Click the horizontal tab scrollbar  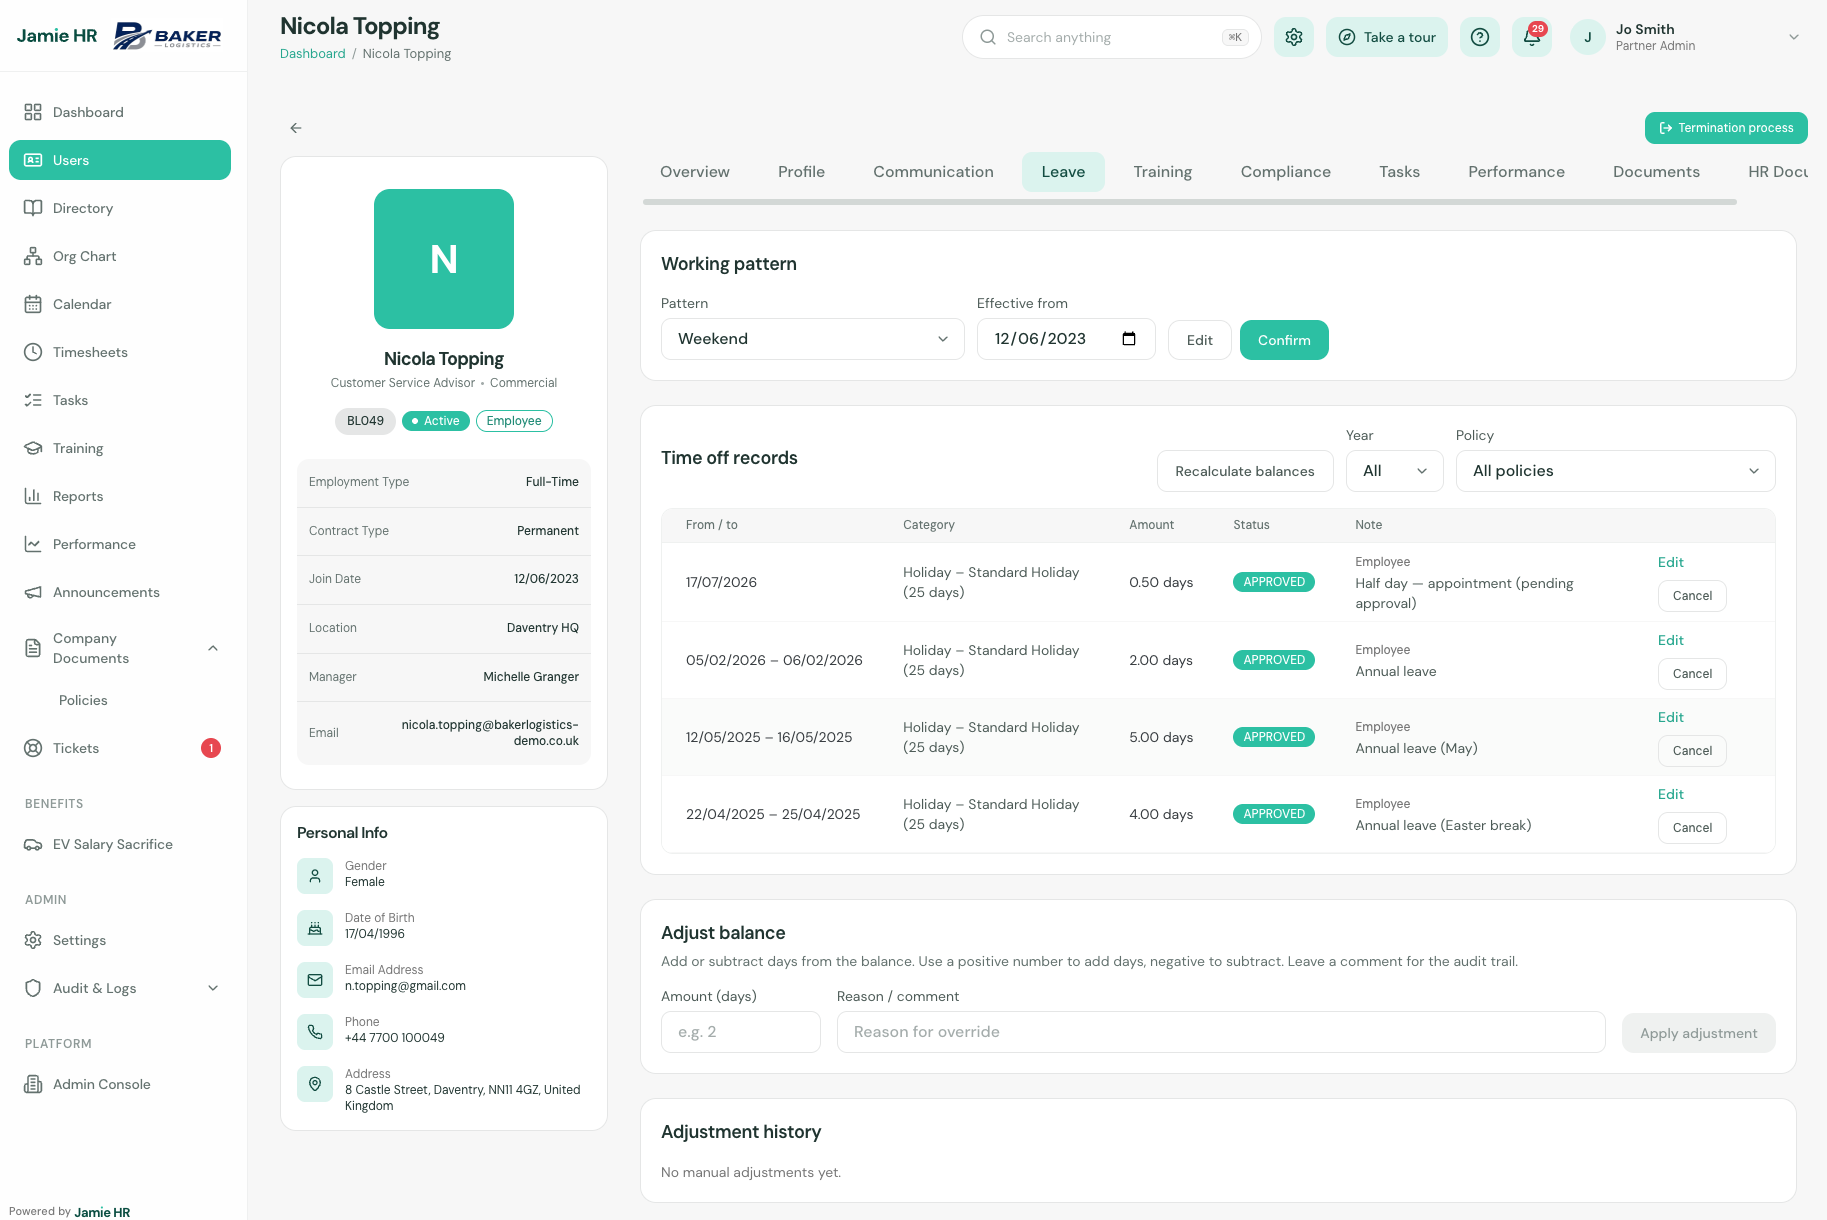click(1190, 202)
